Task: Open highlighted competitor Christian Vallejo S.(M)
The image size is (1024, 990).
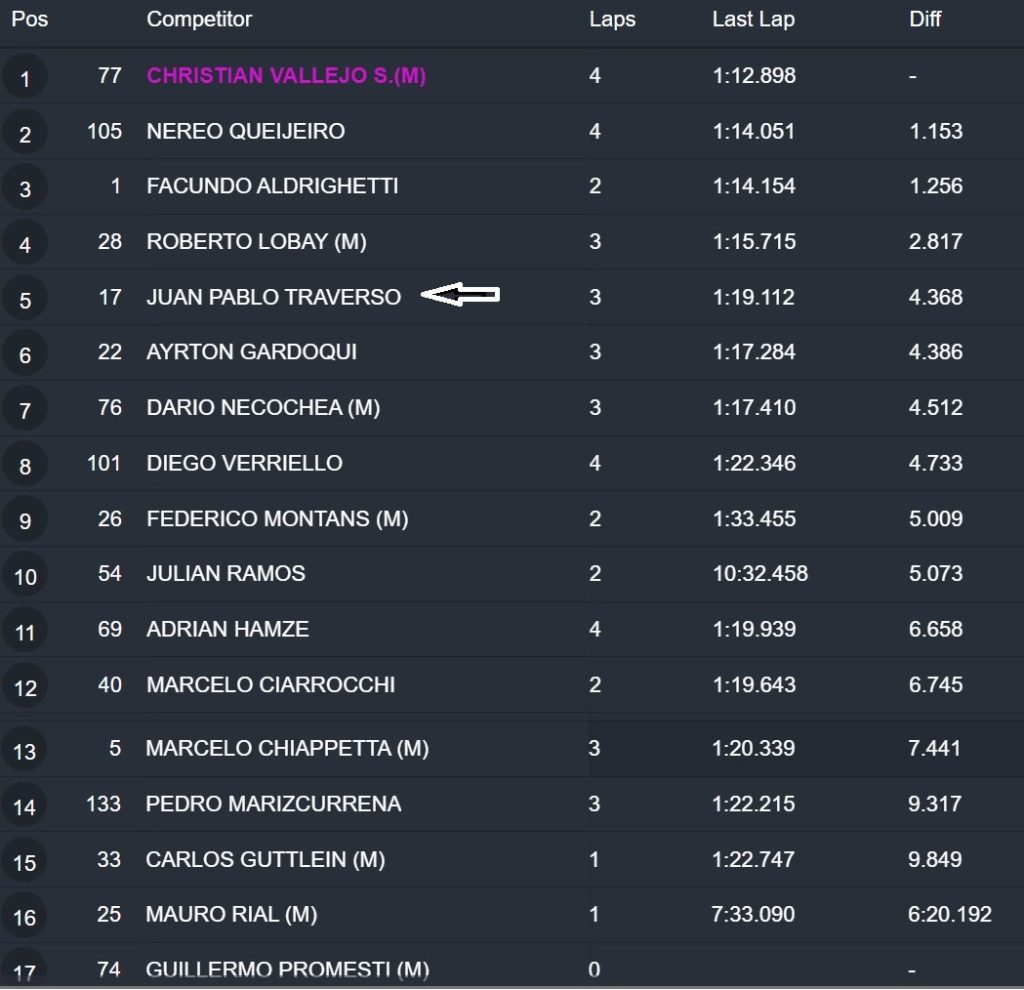Action: [x=286, y=76]
